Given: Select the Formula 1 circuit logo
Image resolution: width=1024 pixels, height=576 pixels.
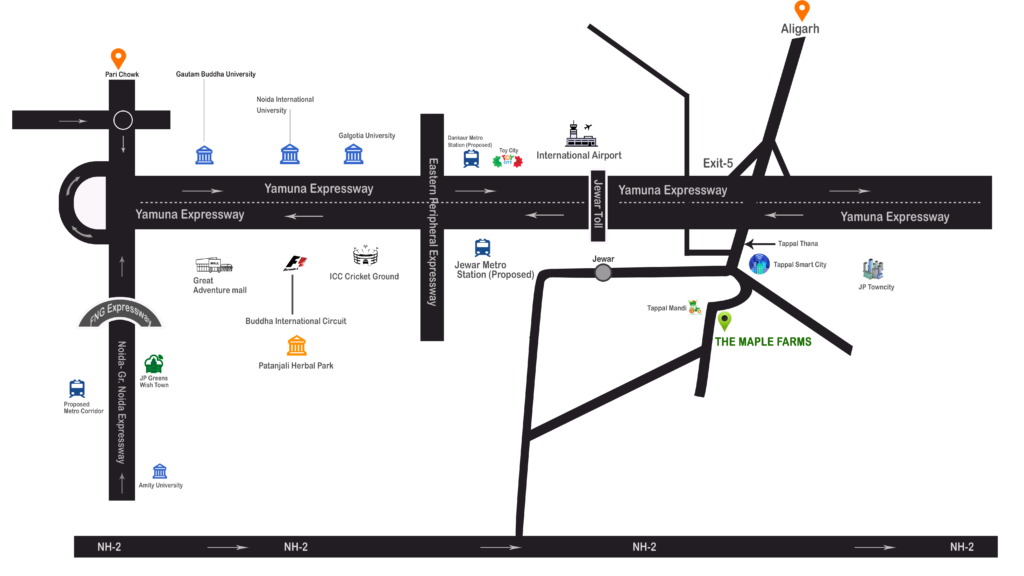Looking at the screenshot, I should (295, 263).
